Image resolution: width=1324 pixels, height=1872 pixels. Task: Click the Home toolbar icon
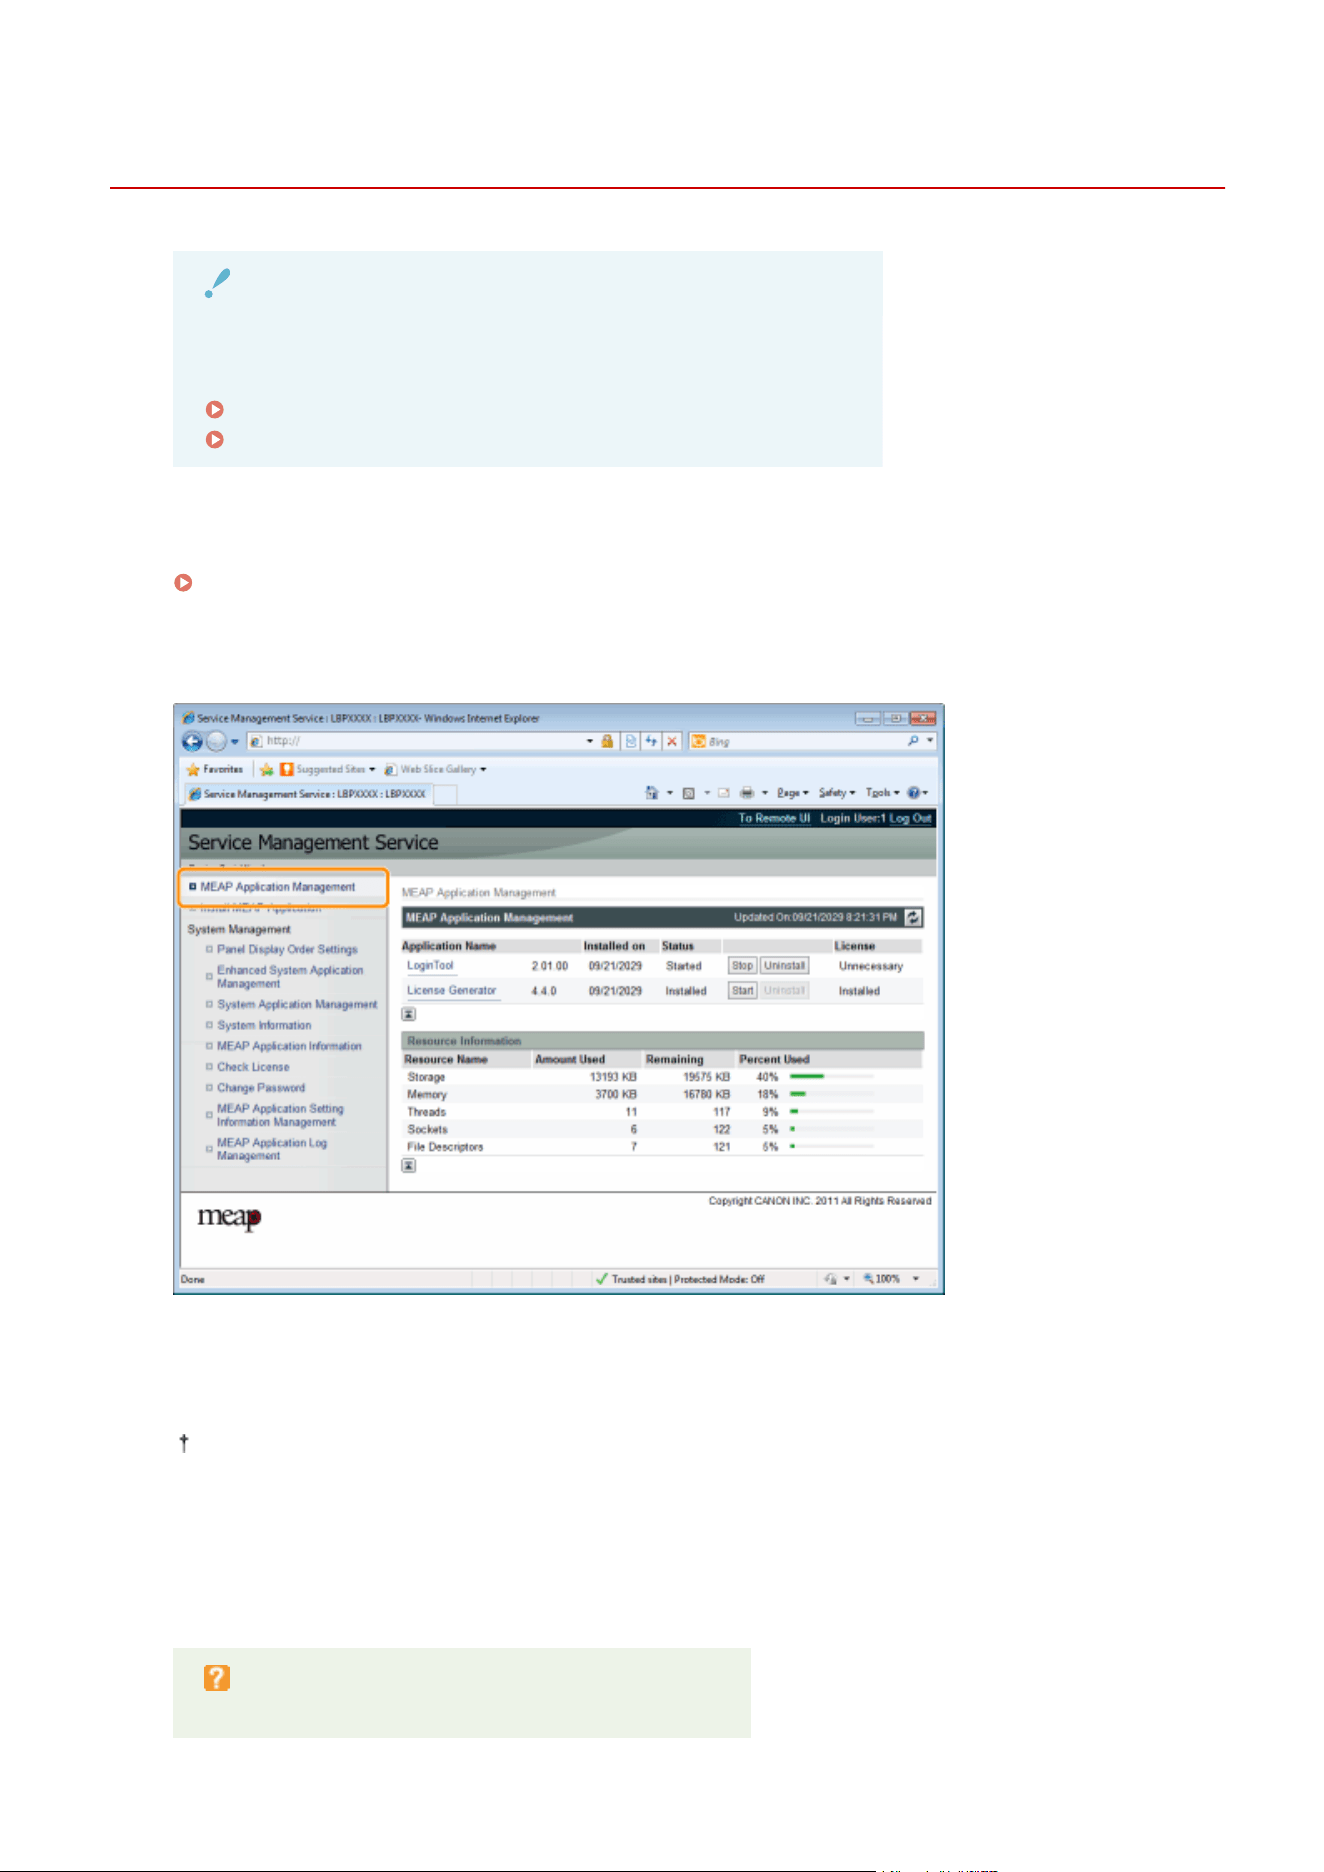pyautogui.click(x=652, y=793)
